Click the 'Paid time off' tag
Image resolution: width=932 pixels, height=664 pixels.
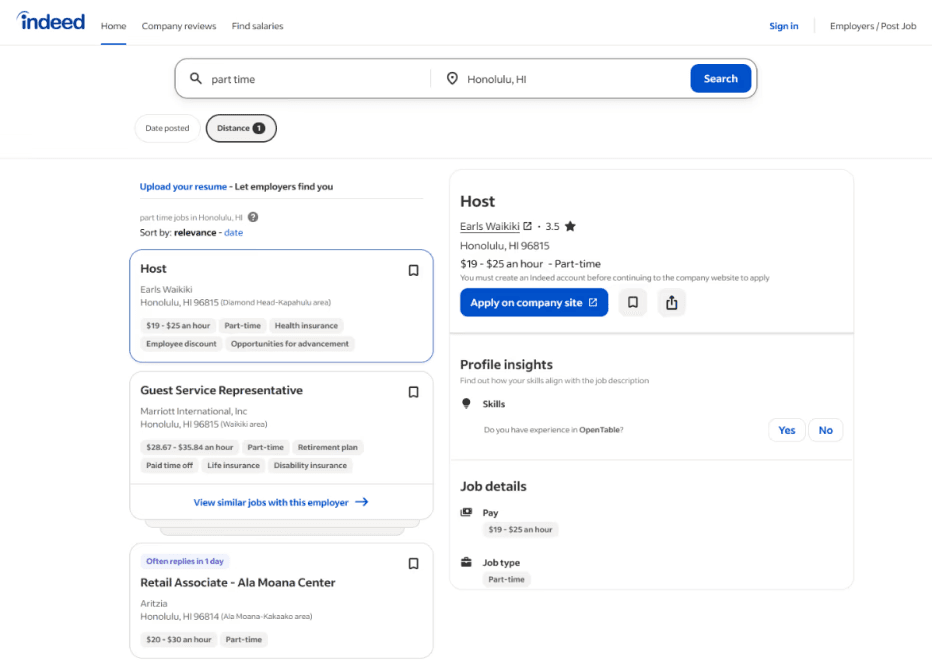point(169,465)
